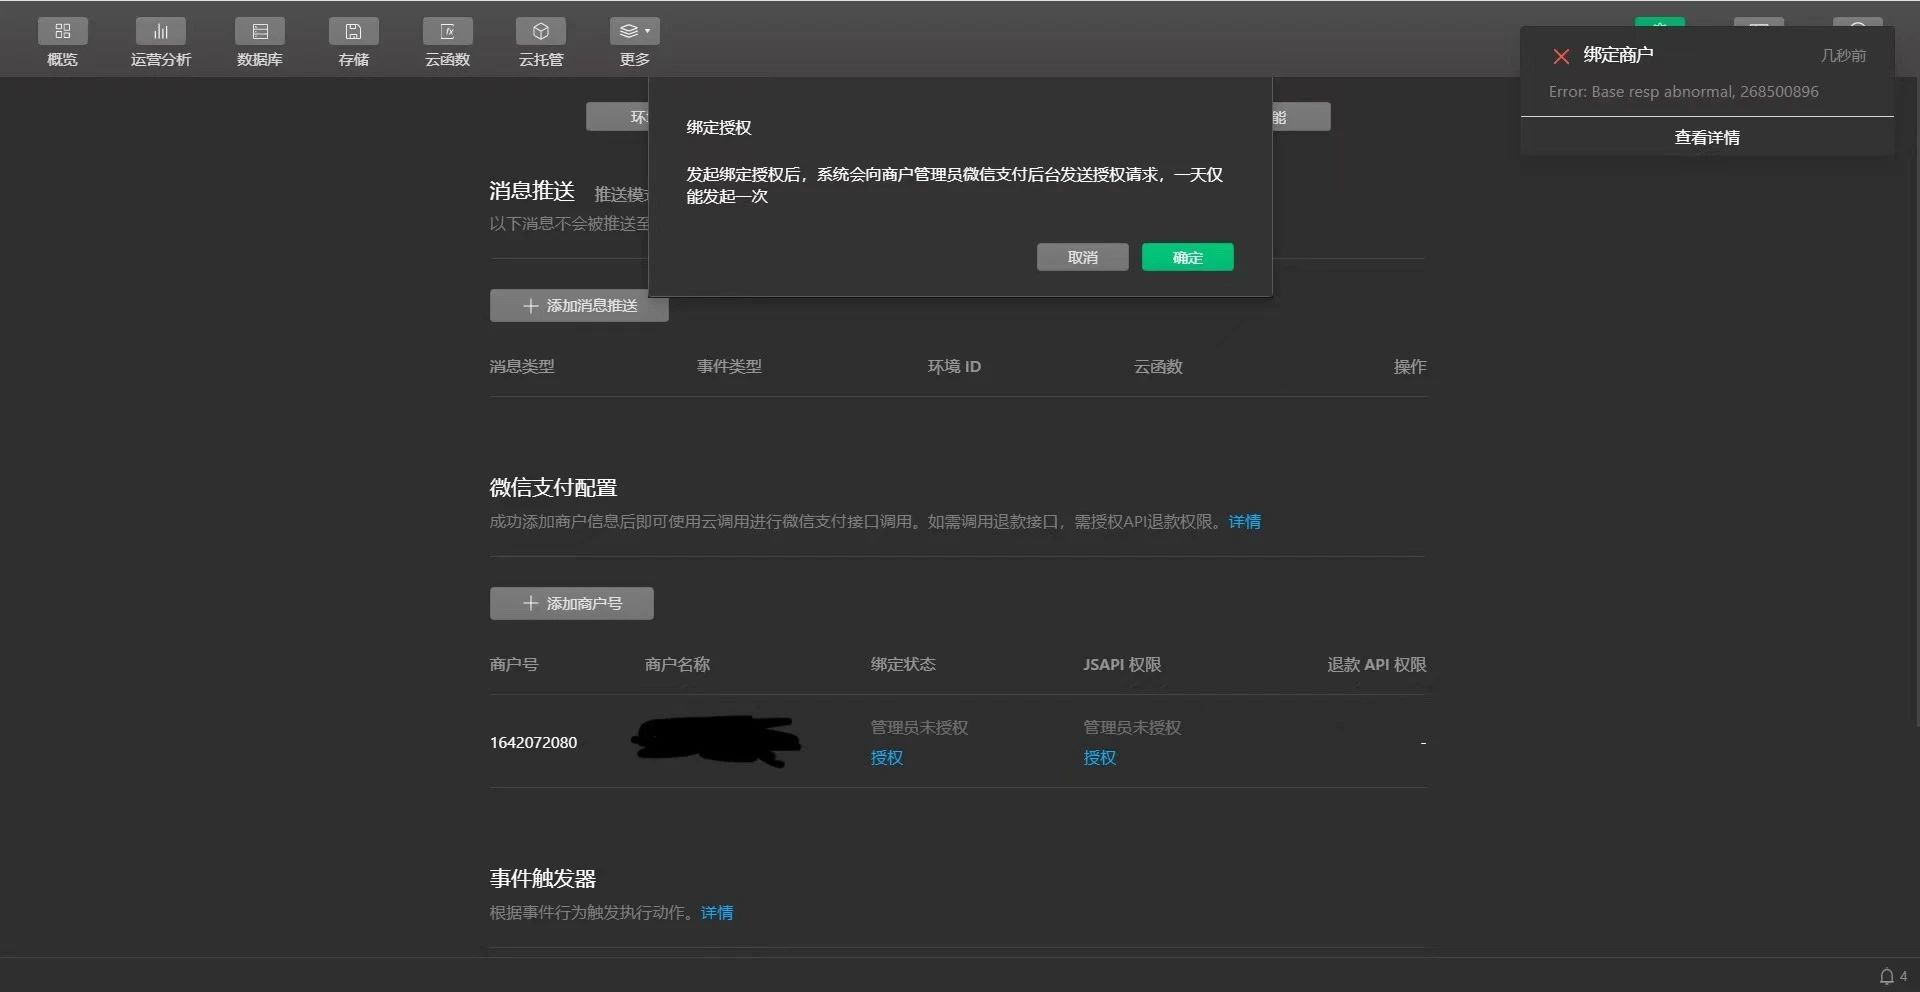Screen dimensions: 1920x992
Task: Click 添加消息推送 button
Action: [x=579, y=305]
